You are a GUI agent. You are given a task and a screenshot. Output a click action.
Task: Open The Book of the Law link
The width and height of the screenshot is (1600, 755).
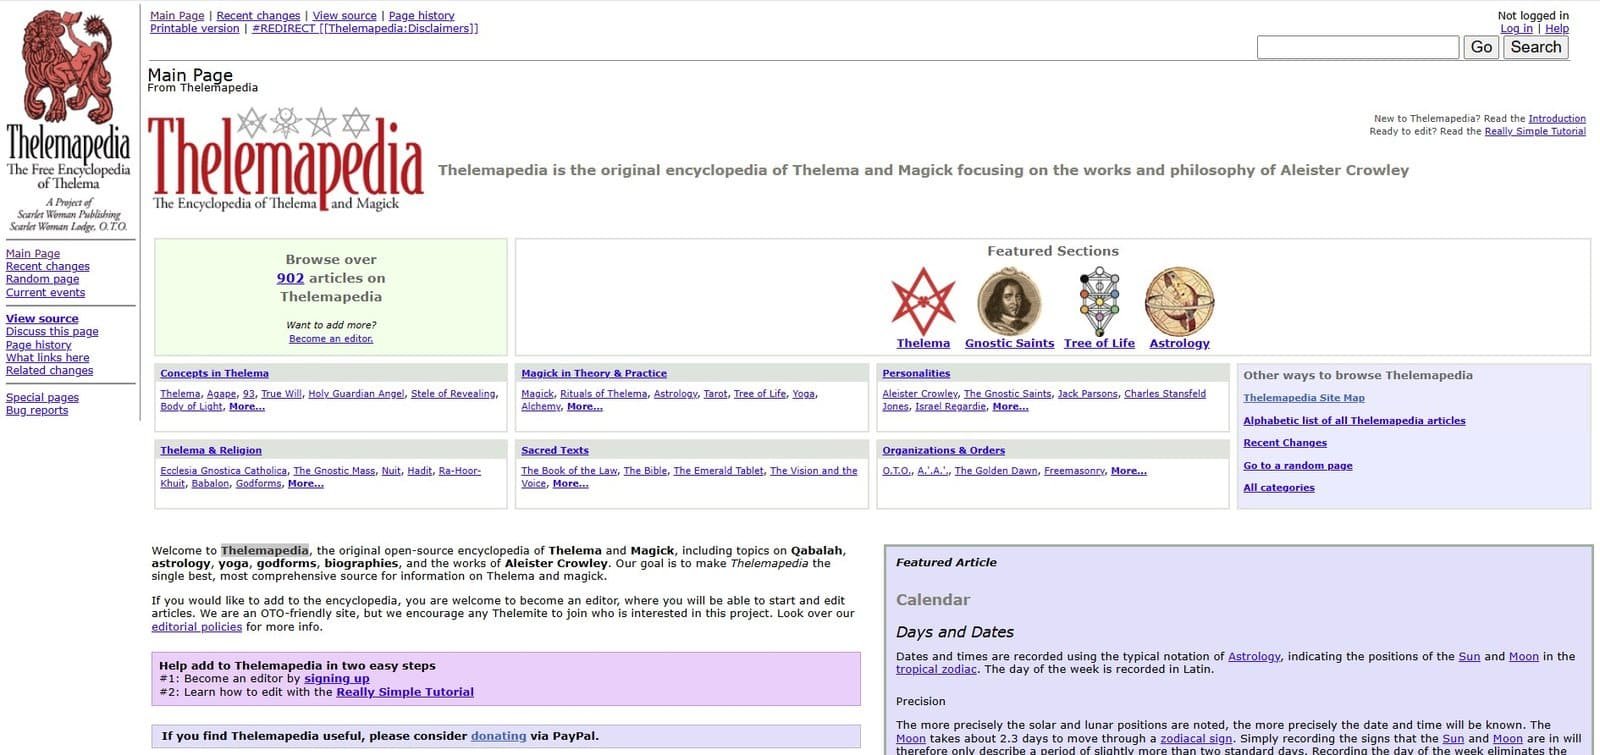569,471
